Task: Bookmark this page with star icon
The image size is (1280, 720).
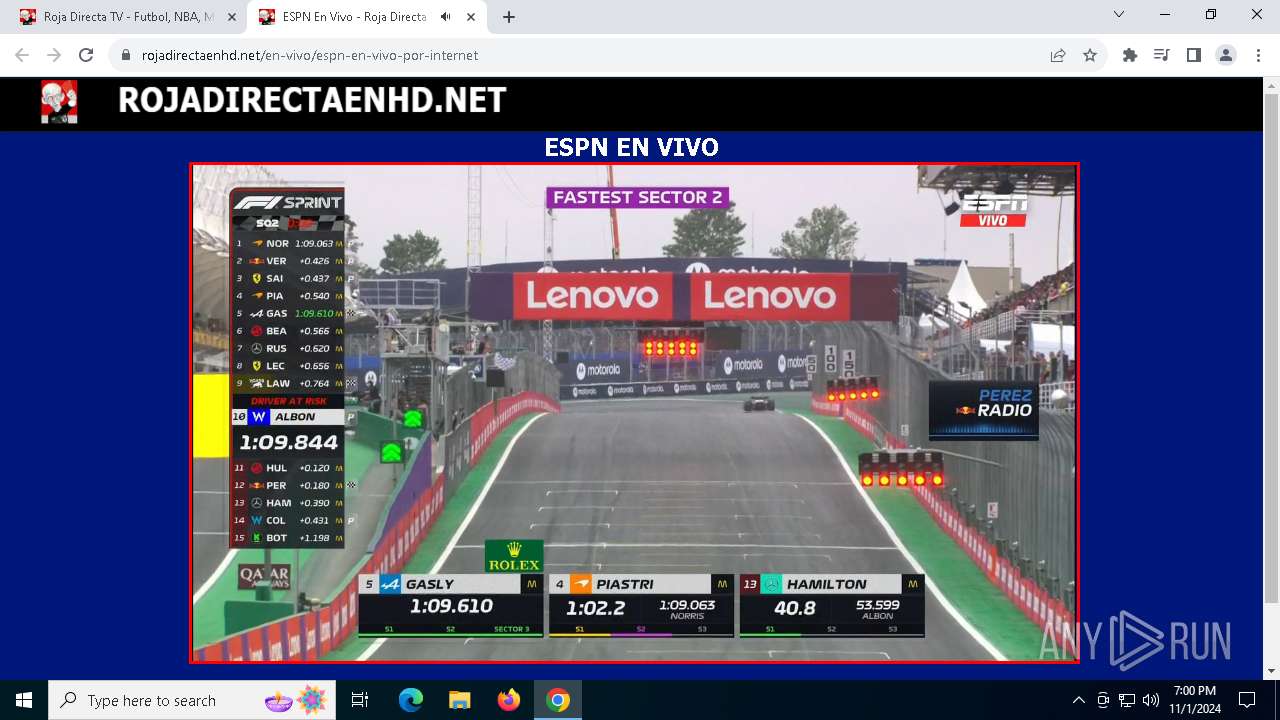Action: (1090, 56)
